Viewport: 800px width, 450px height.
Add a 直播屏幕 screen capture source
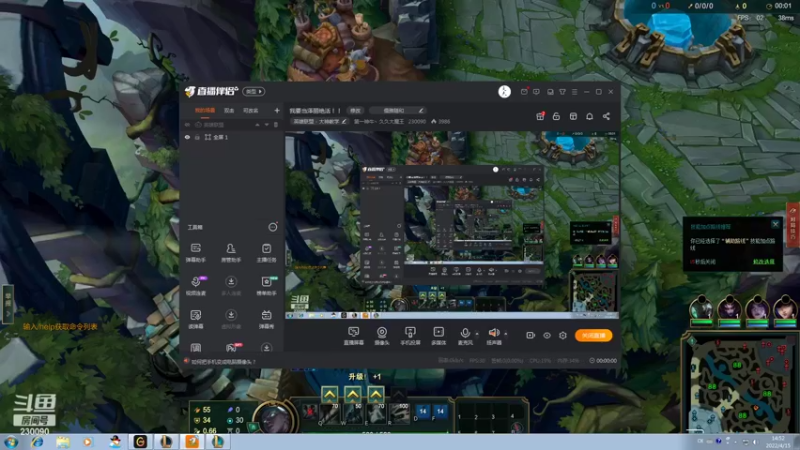(x=353, y=336)
